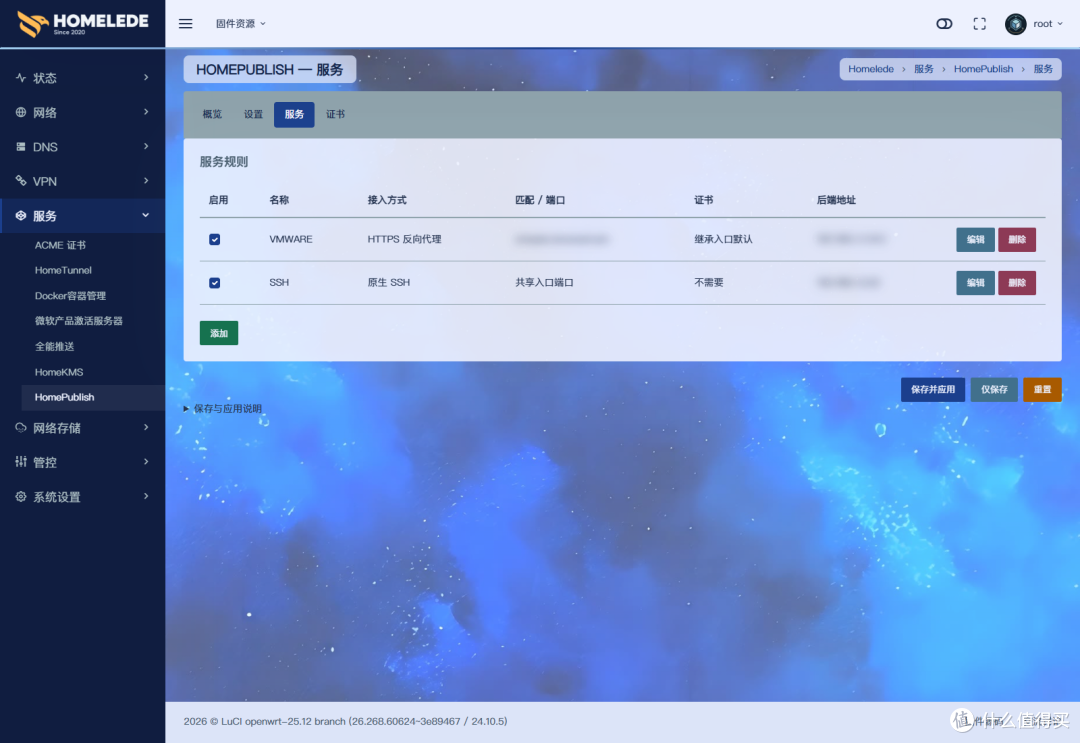This screenshot has height=743, width=1080.
Task: Expand the 系统设置 menu chevron
Action: [x=146, y=496]
